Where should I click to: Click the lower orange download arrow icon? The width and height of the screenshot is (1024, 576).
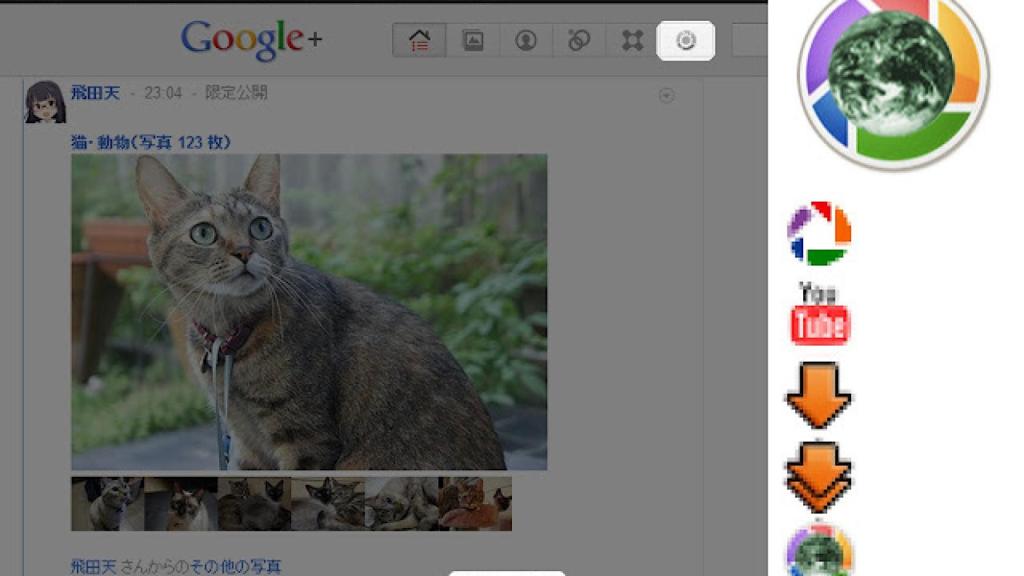pos(819,474)
